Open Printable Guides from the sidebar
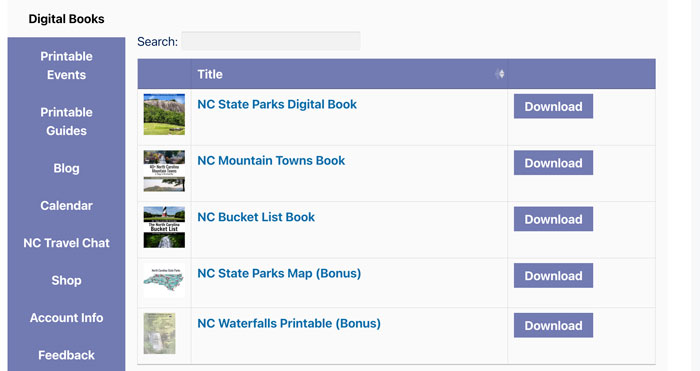 click(67, 121)
